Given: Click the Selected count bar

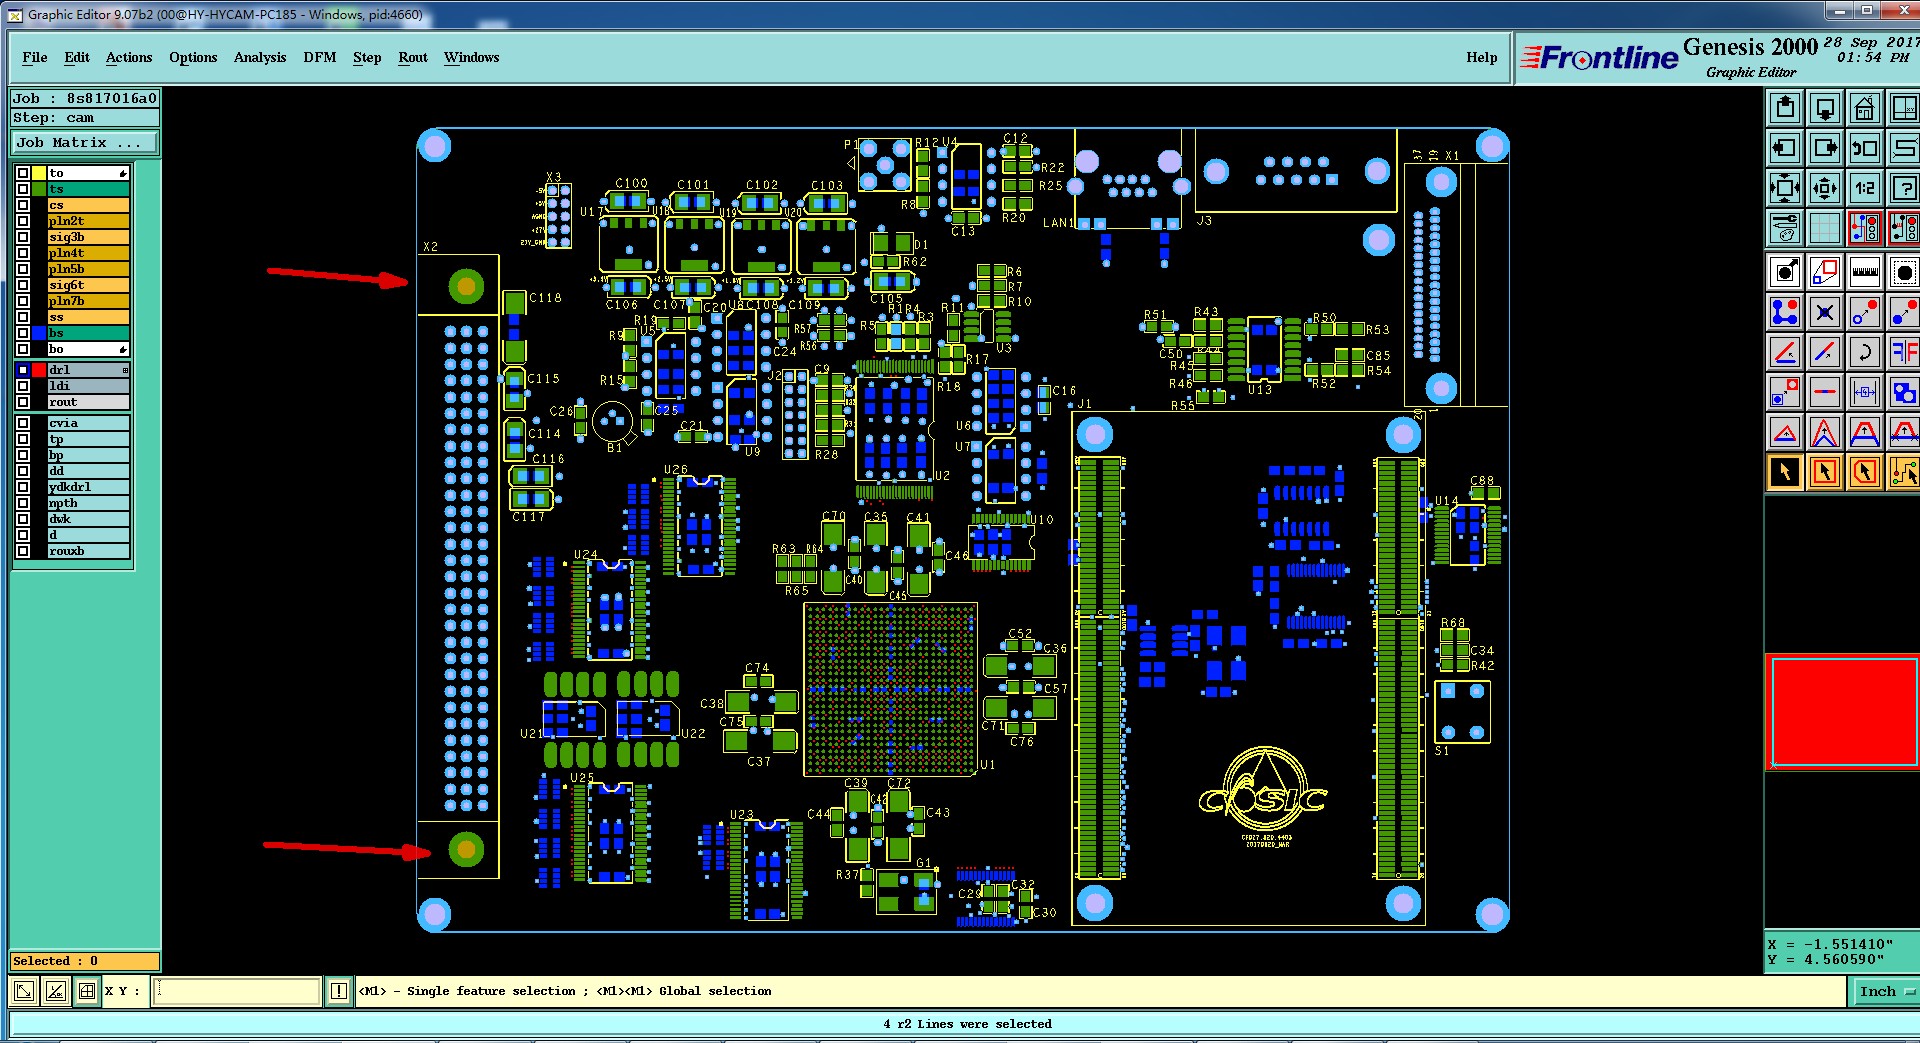Looking at the screenshot, I should [85, 961].
